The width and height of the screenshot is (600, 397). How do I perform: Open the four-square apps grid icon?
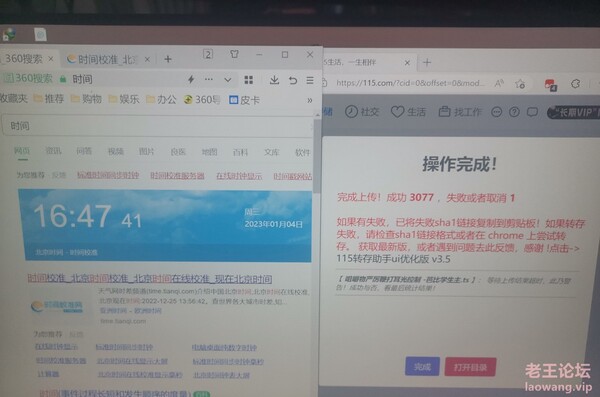click(249, 80)
